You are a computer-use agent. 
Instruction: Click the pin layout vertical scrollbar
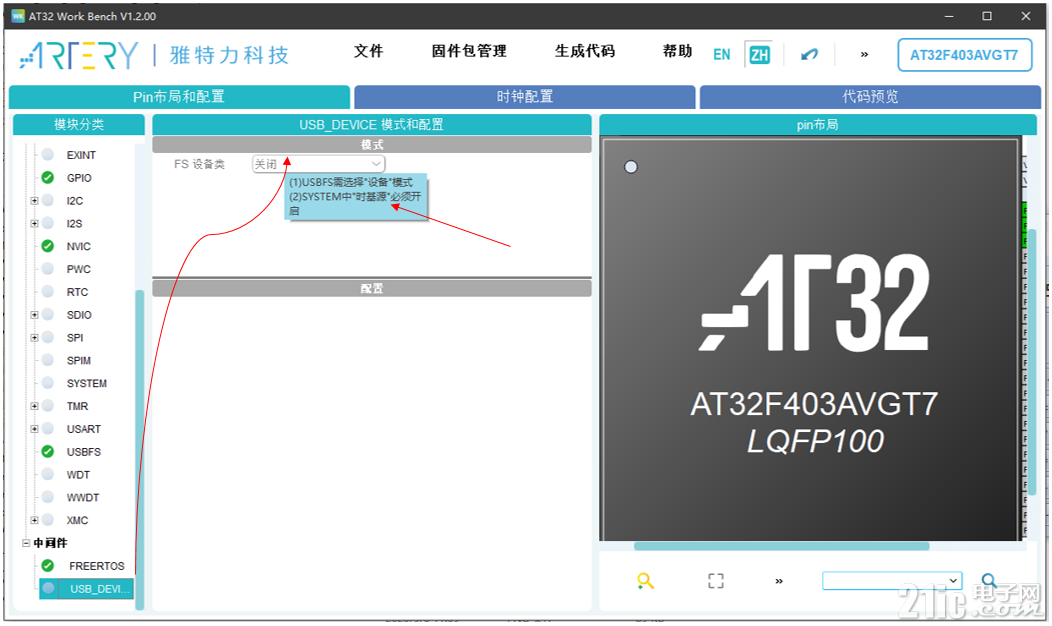coord(1032,362)
